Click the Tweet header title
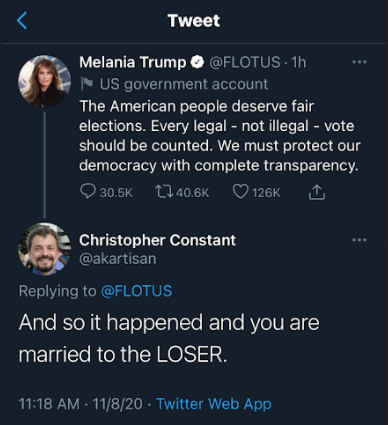 pos(194,21)
